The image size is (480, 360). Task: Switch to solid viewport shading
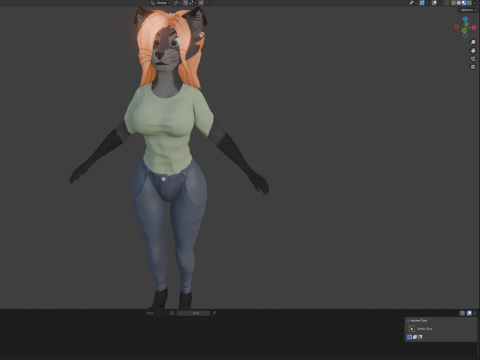pyautogui.click(x=459, y=3)
